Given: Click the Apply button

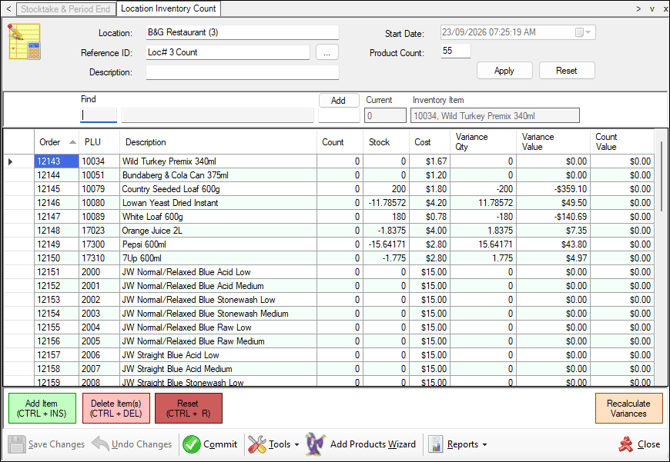Looking at the screenshot, I should coord(504,71).
